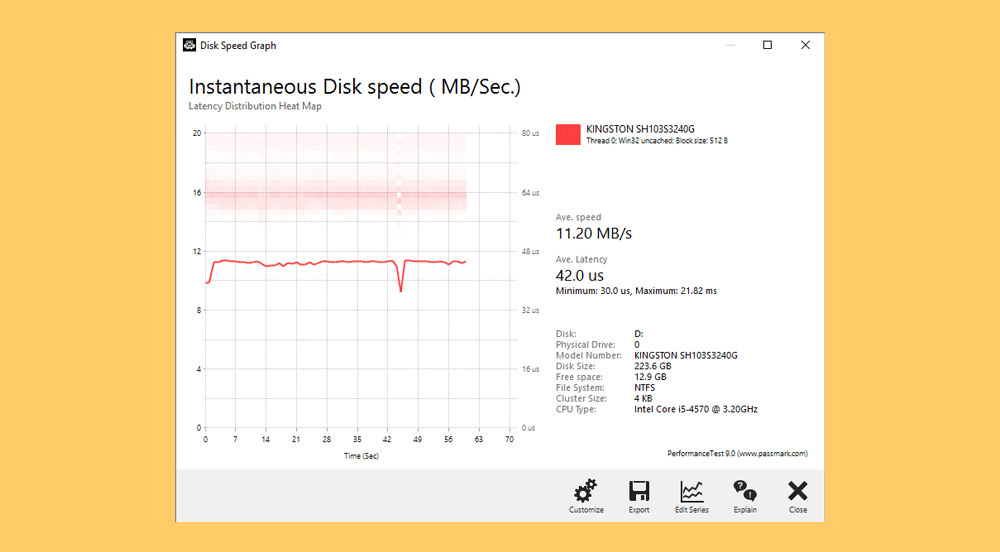This screenshot has width=1000, height=552.
Task: Click the Instantaneous Disk speed heading
Action: [x=354, y=87]
